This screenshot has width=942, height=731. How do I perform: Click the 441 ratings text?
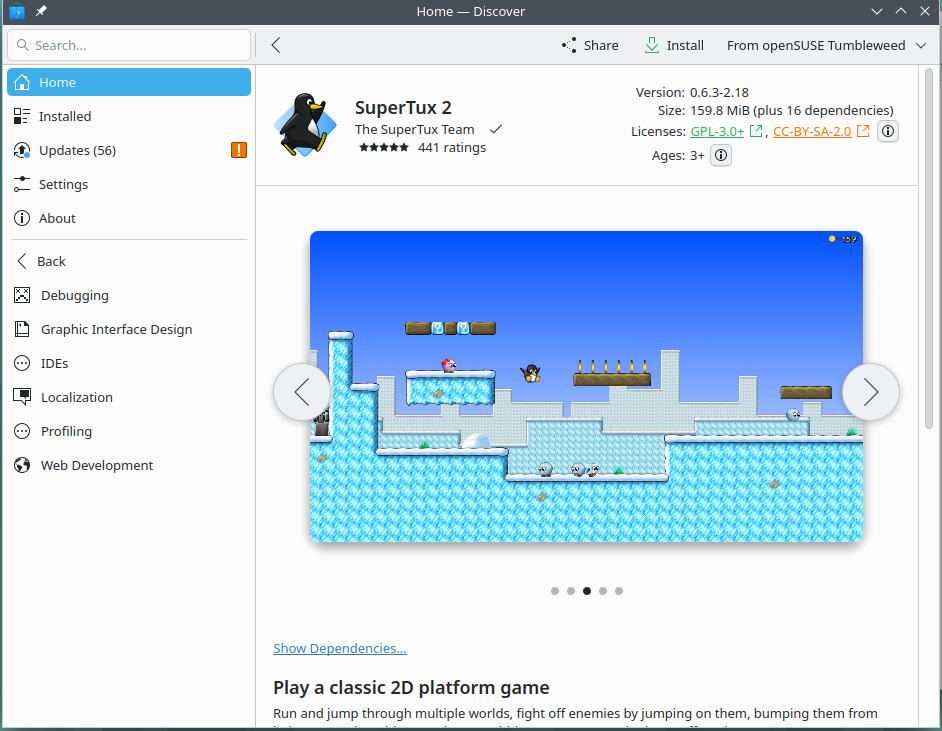click(452, 147)
